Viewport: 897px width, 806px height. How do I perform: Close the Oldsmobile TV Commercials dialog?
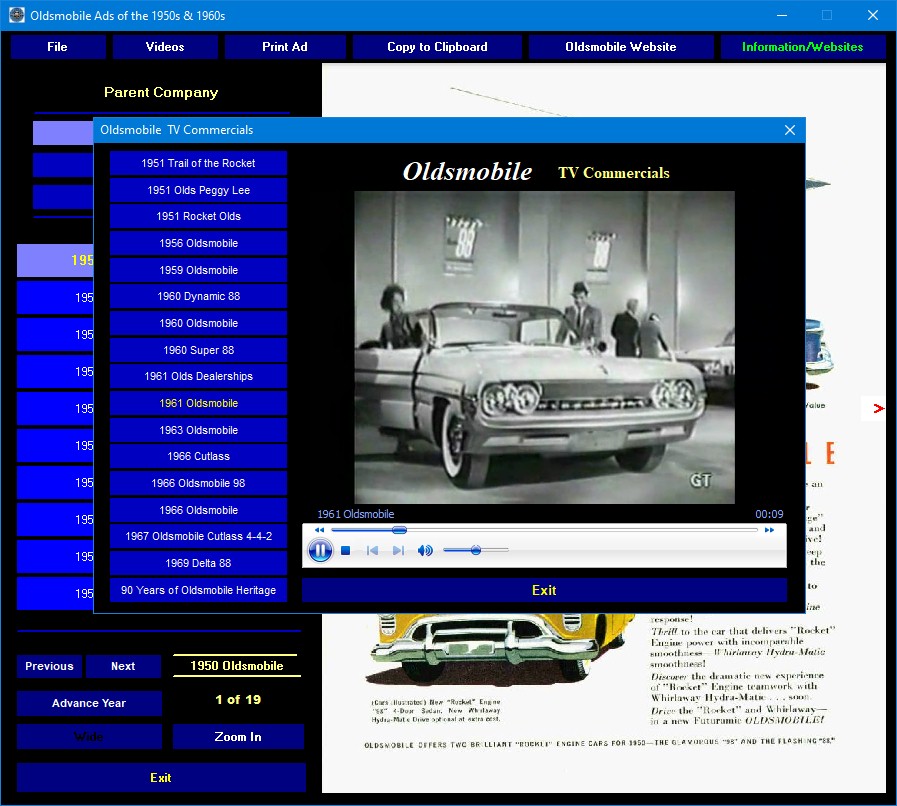(x=789, y=130)
